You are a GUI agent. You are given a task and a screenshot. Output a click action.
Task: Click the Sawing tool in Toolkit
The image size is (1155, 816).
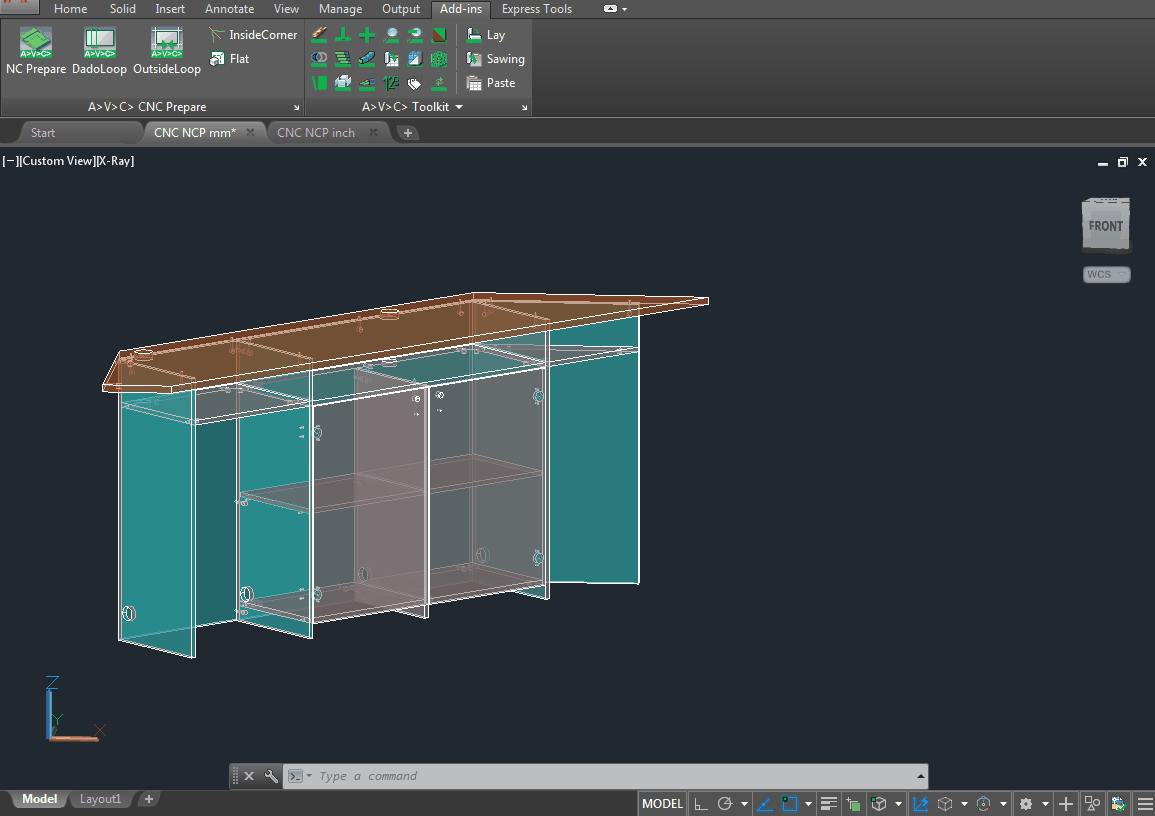tap(495, 59)
